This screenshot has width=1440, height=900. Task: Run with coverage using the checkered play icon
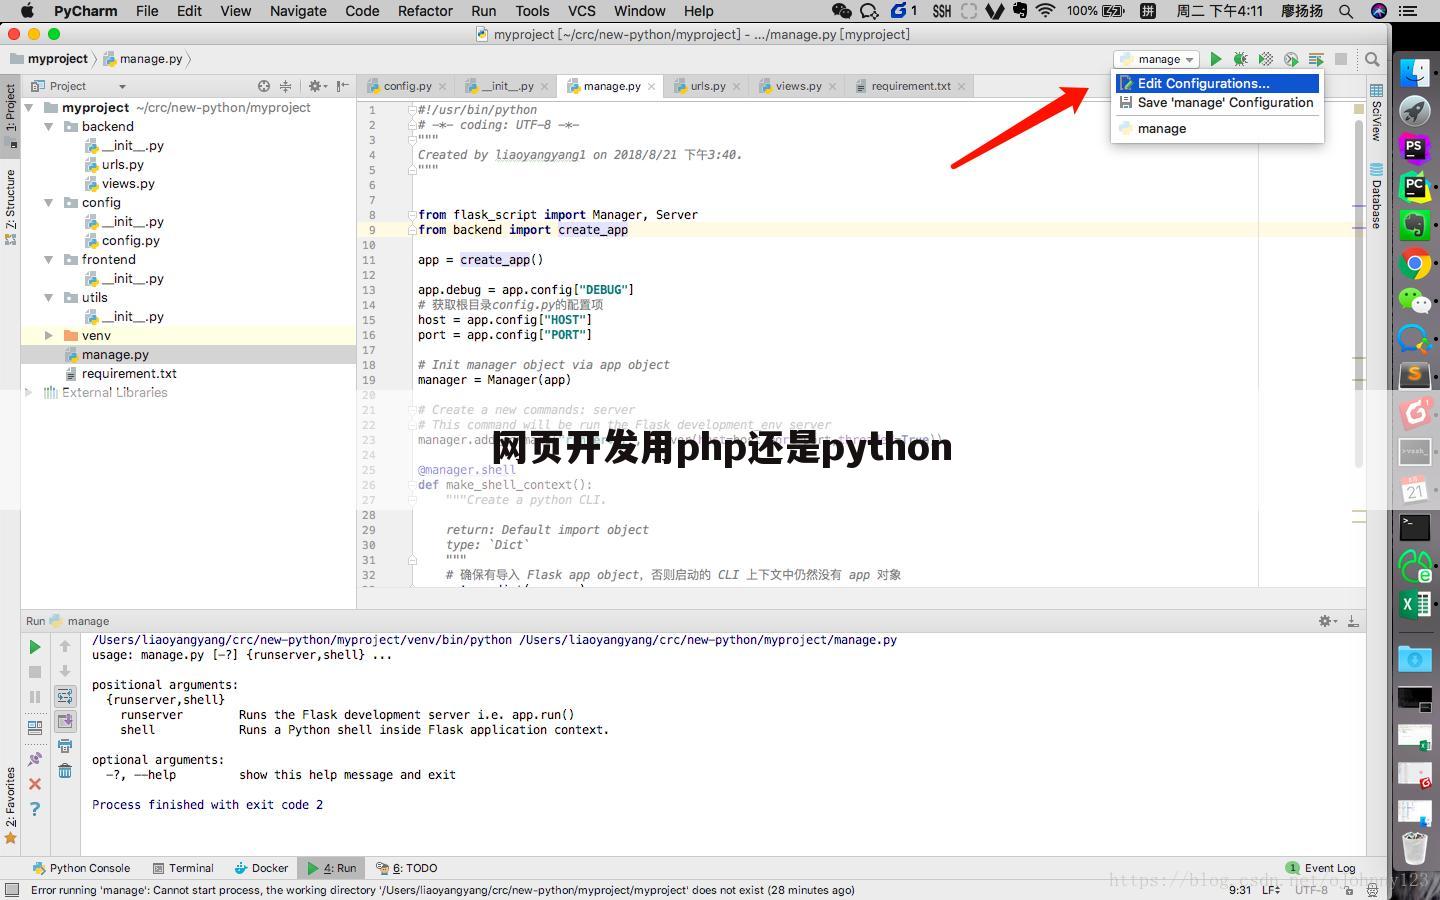1264,59
